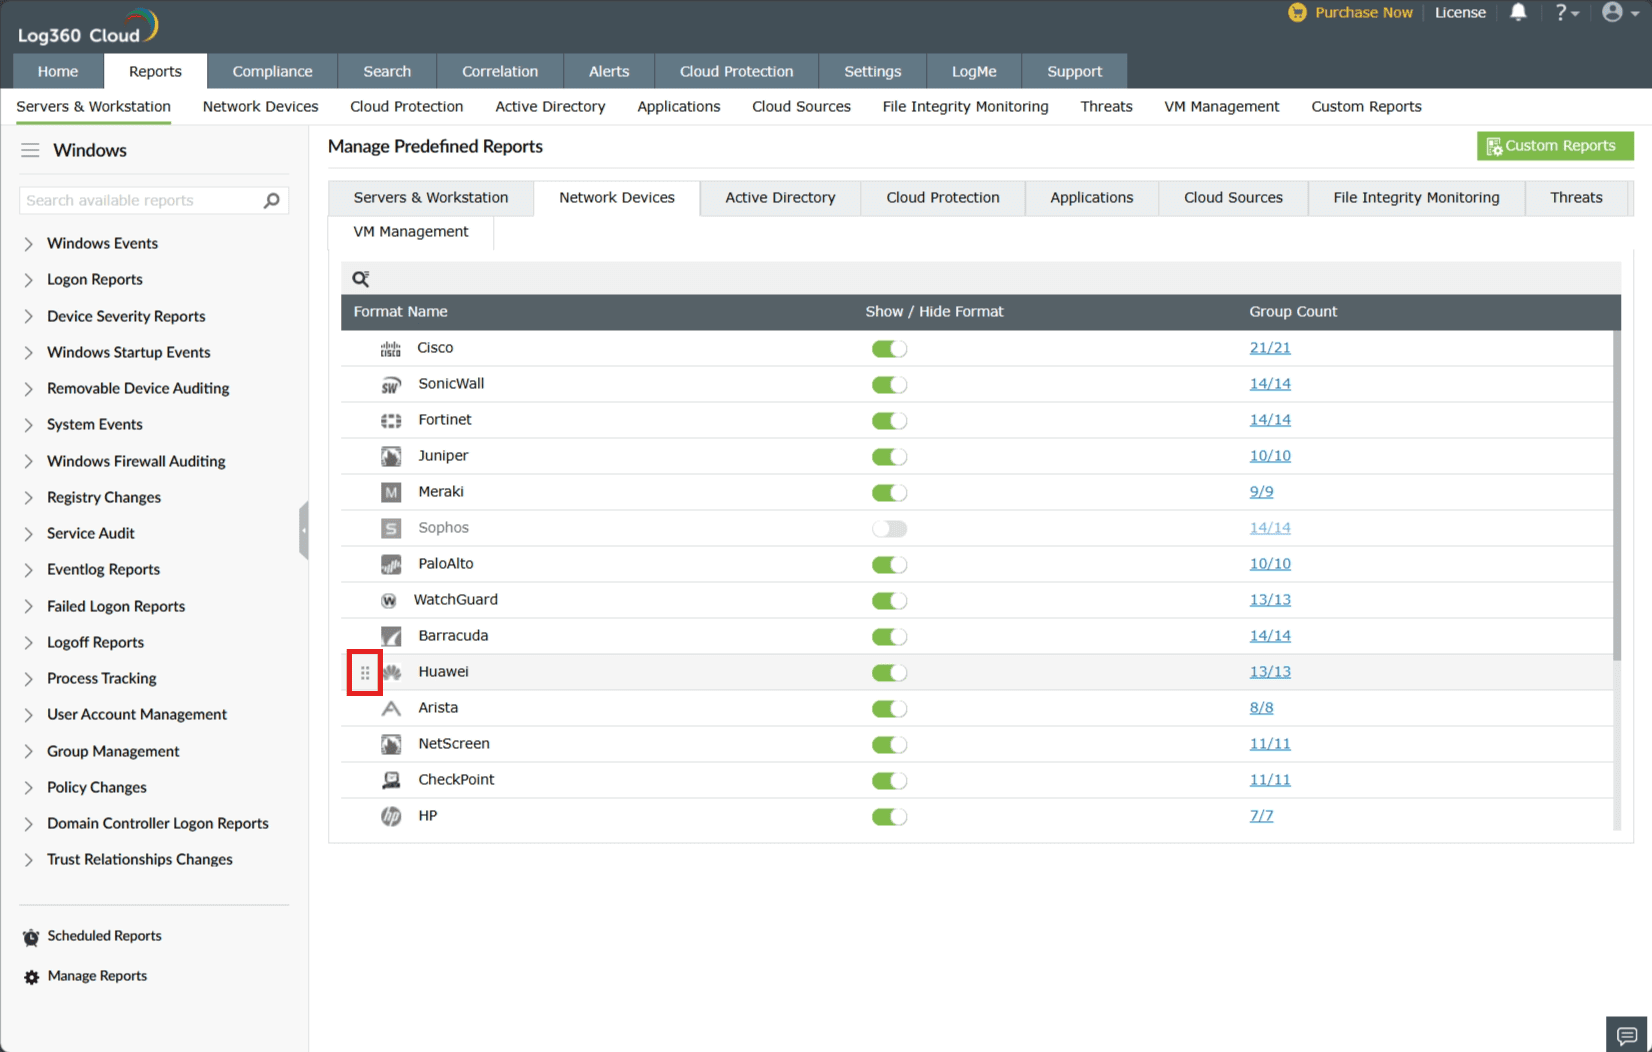Open the notification bell
1652x1052 pixels.
tap(1518, 13)
